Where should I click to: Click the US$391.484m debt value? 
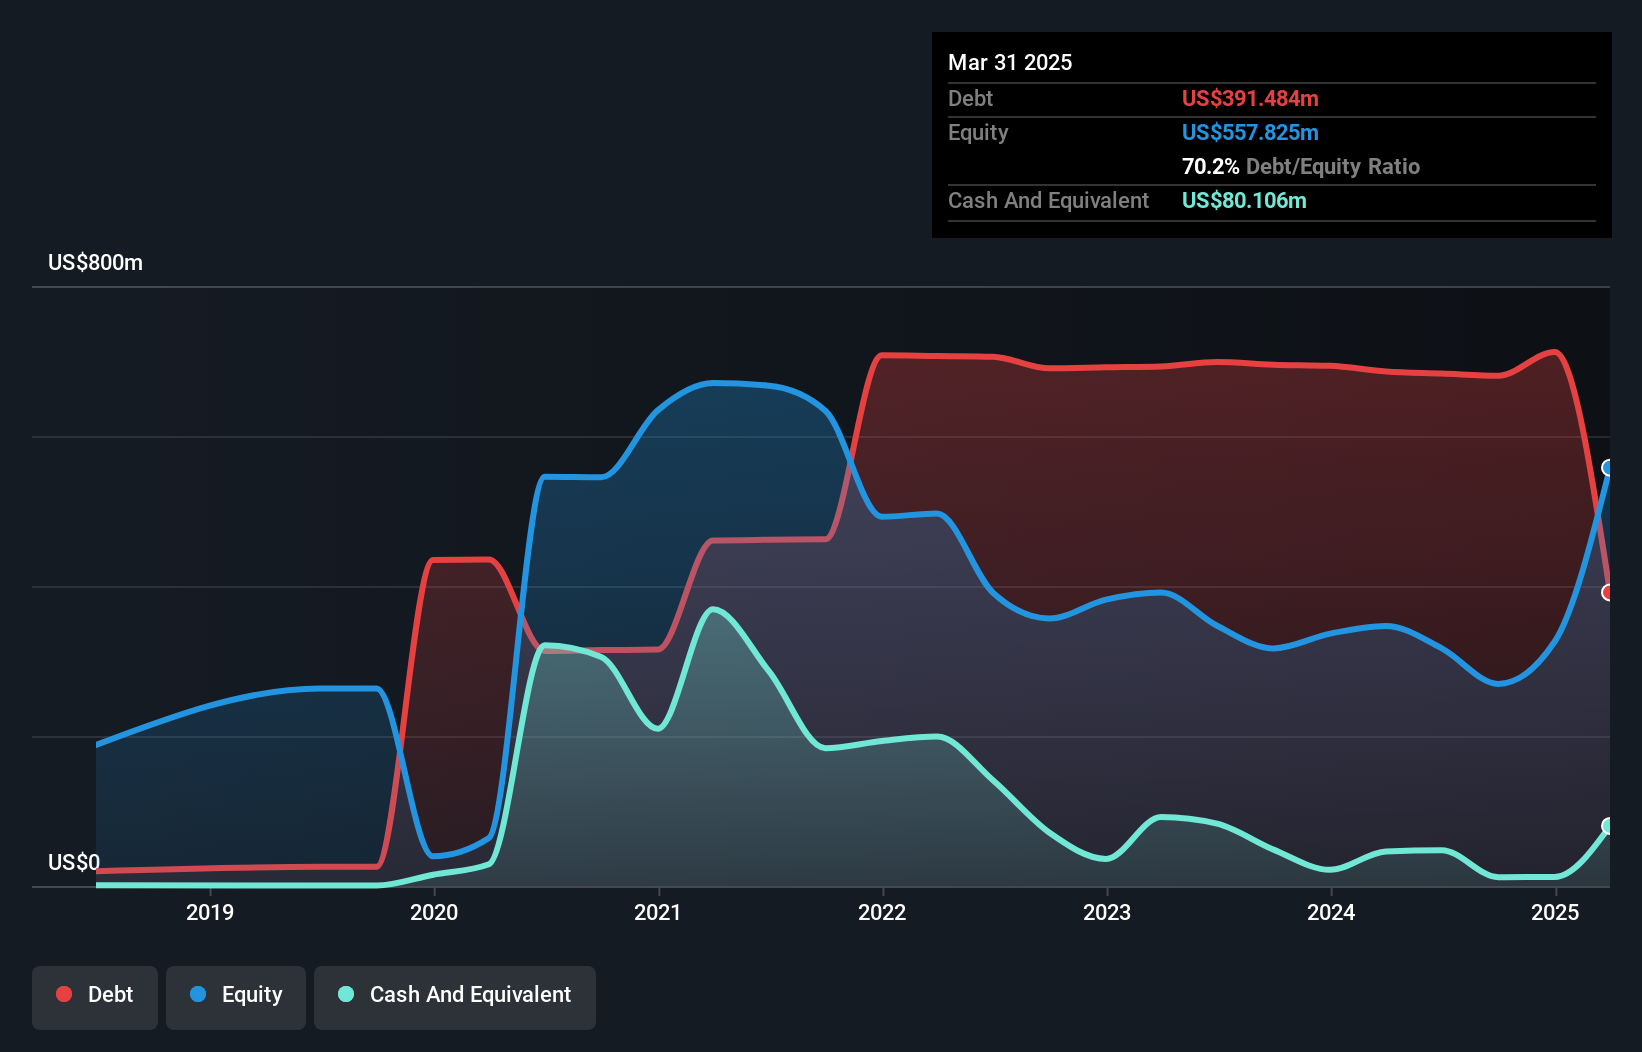pyautogui.click(x=1250, y=98)
